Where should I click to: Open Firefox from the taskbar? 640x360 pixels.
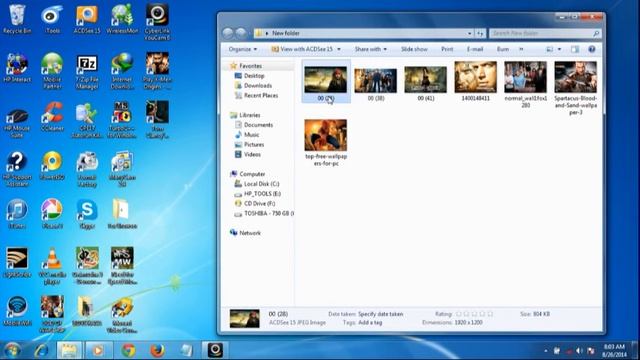coord(157,350)
